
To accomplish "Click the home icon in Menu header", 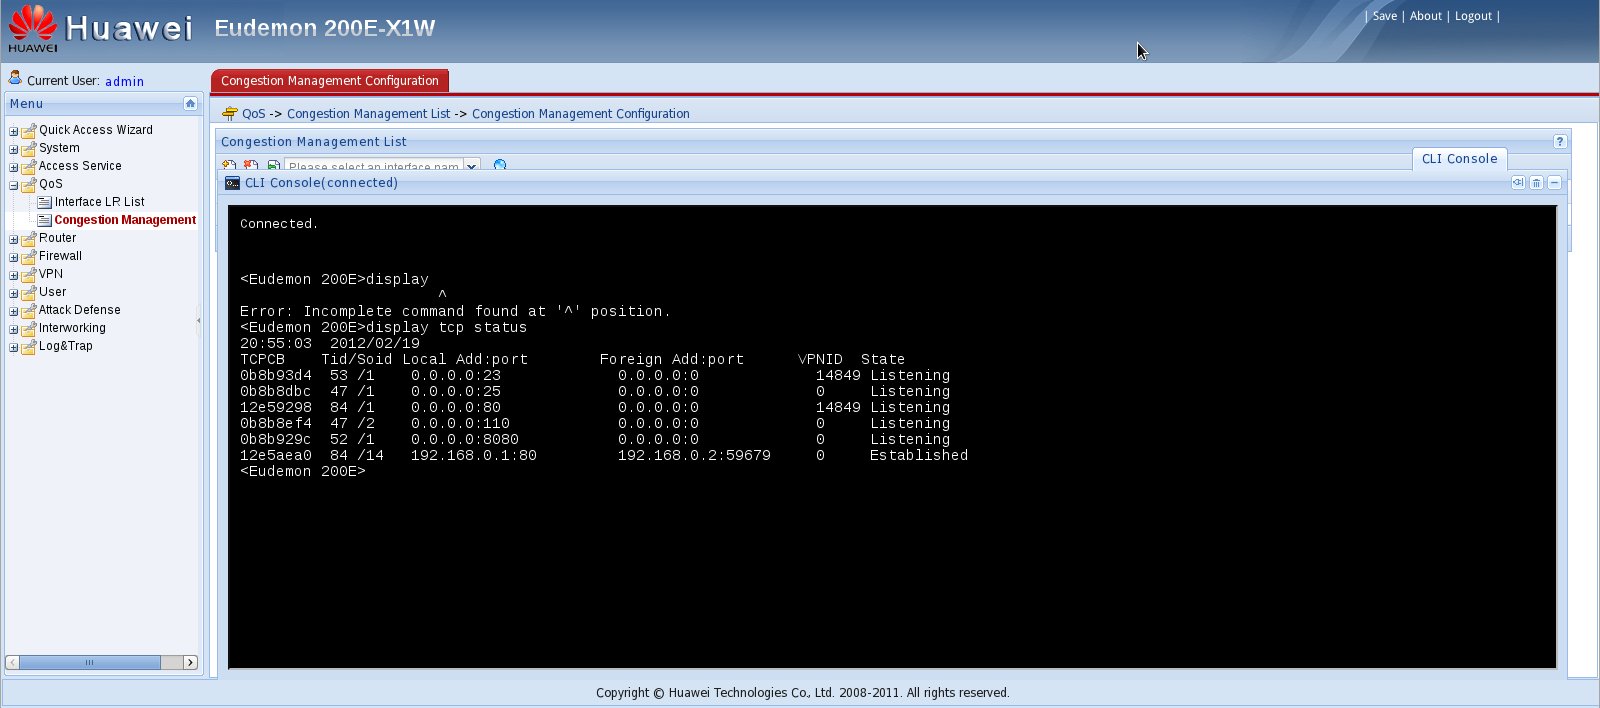I will pyautogui.click(x=190, y=104).
